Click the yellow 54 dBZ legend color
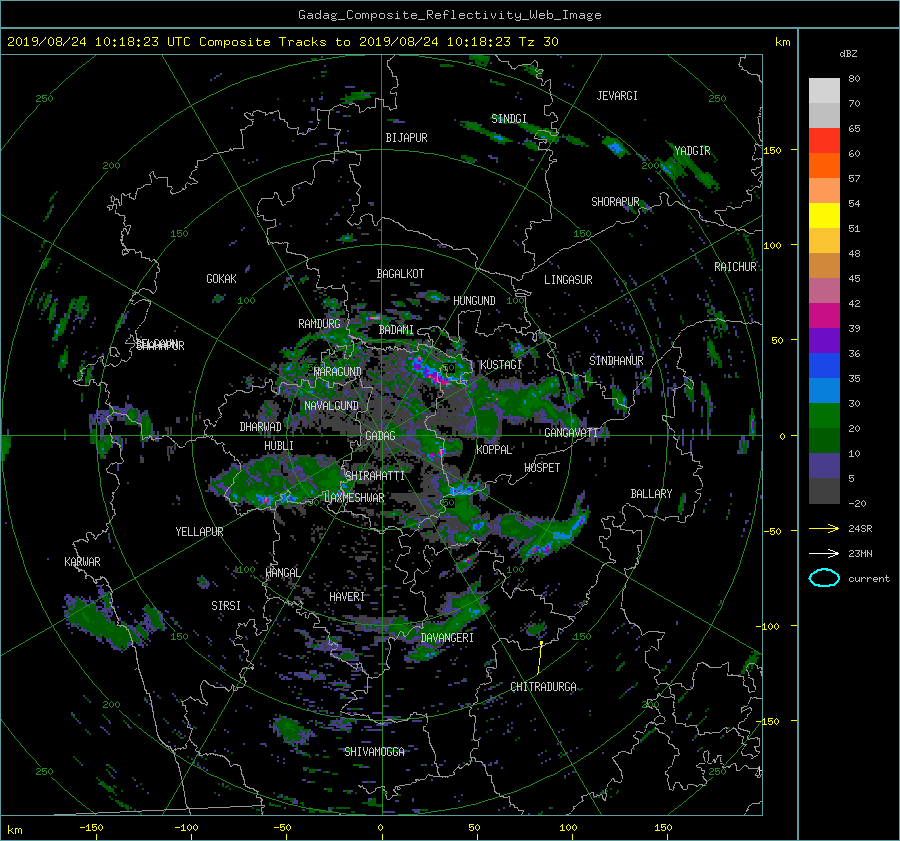This screenshot has width=900, height=841. click(x=824, y=216)
